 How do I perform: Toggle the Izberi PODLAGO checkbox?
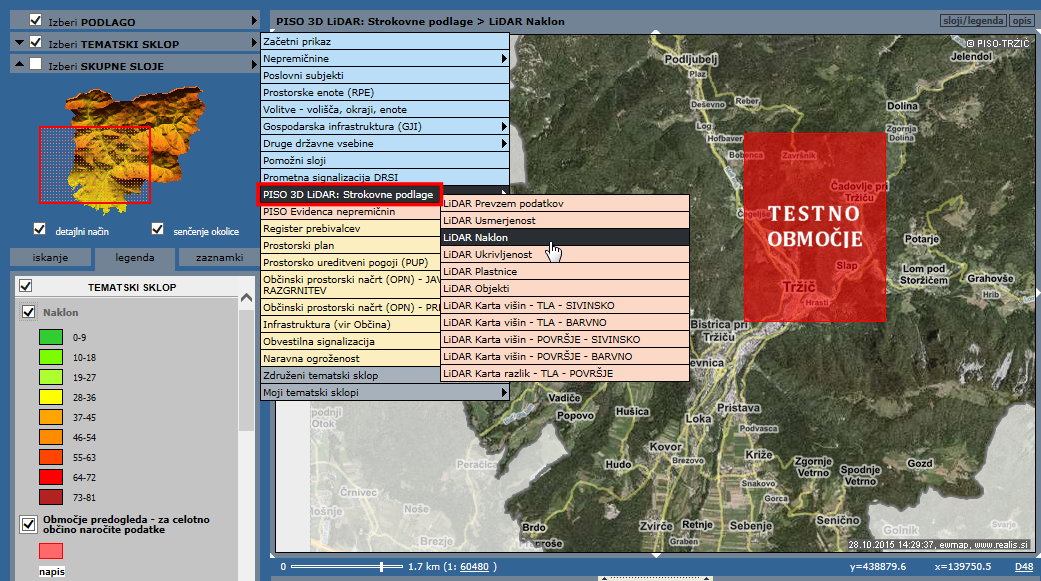(36, 21)
